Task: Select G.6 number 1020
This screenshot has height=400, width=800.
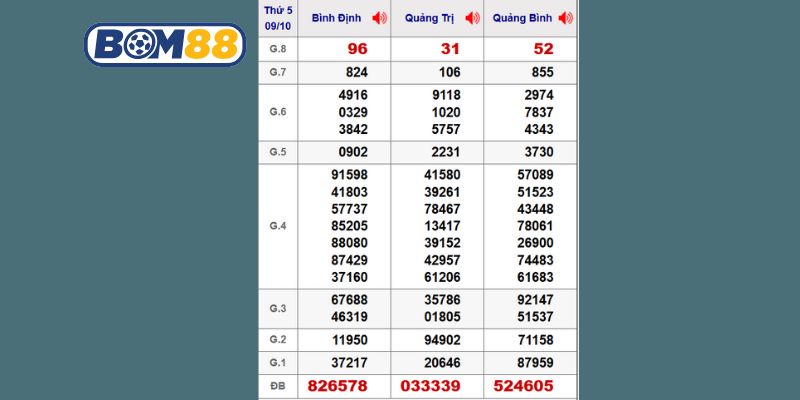Action: point(446,112)
